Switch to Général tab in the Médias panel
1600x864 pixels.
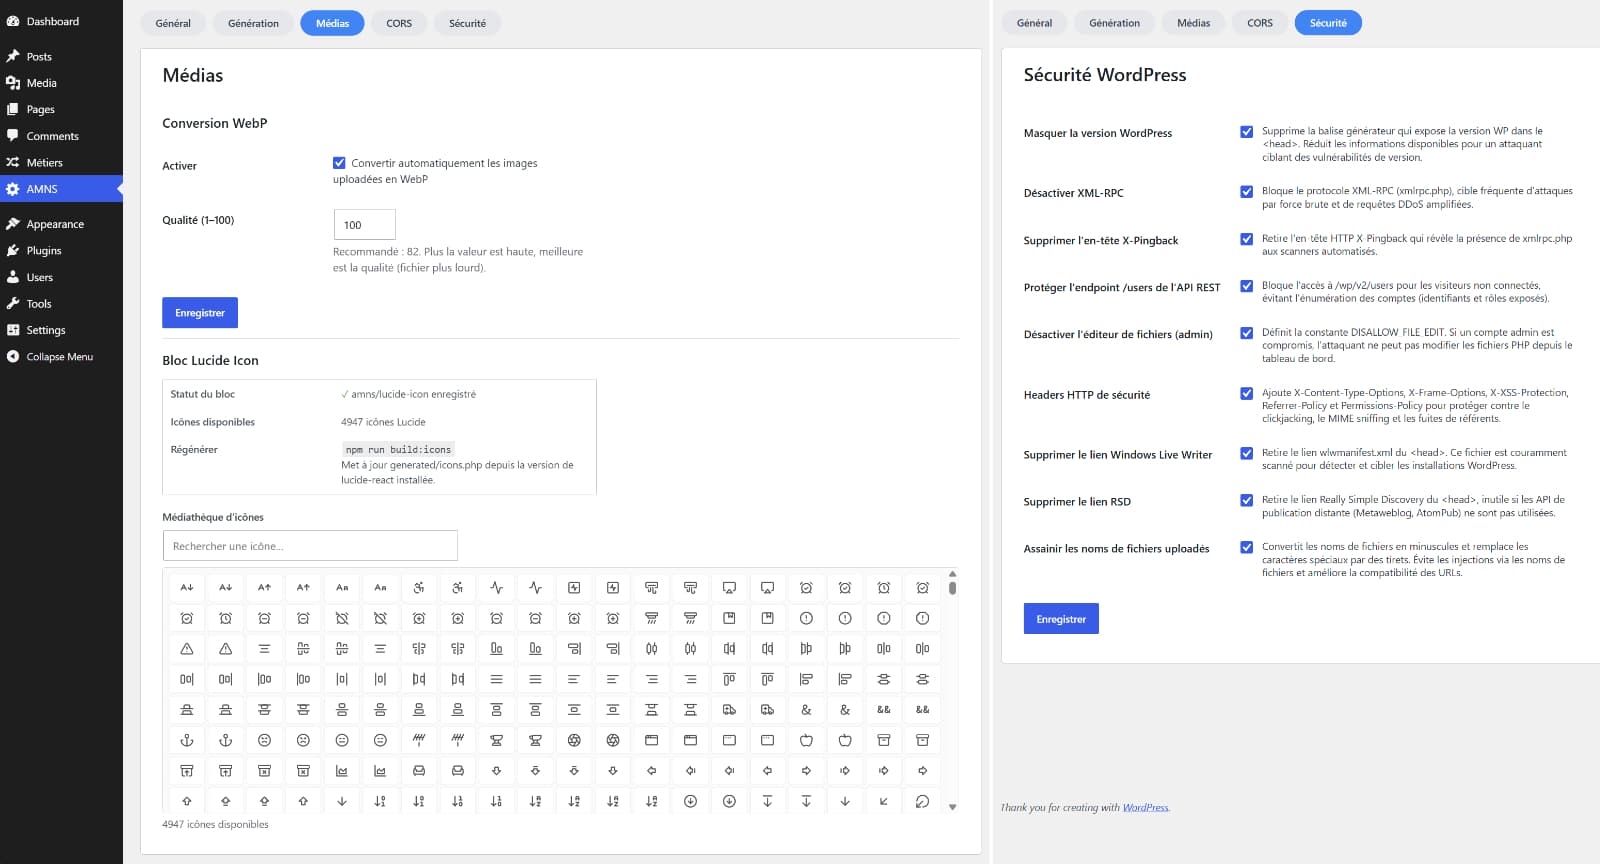click(x=173, y=23)
